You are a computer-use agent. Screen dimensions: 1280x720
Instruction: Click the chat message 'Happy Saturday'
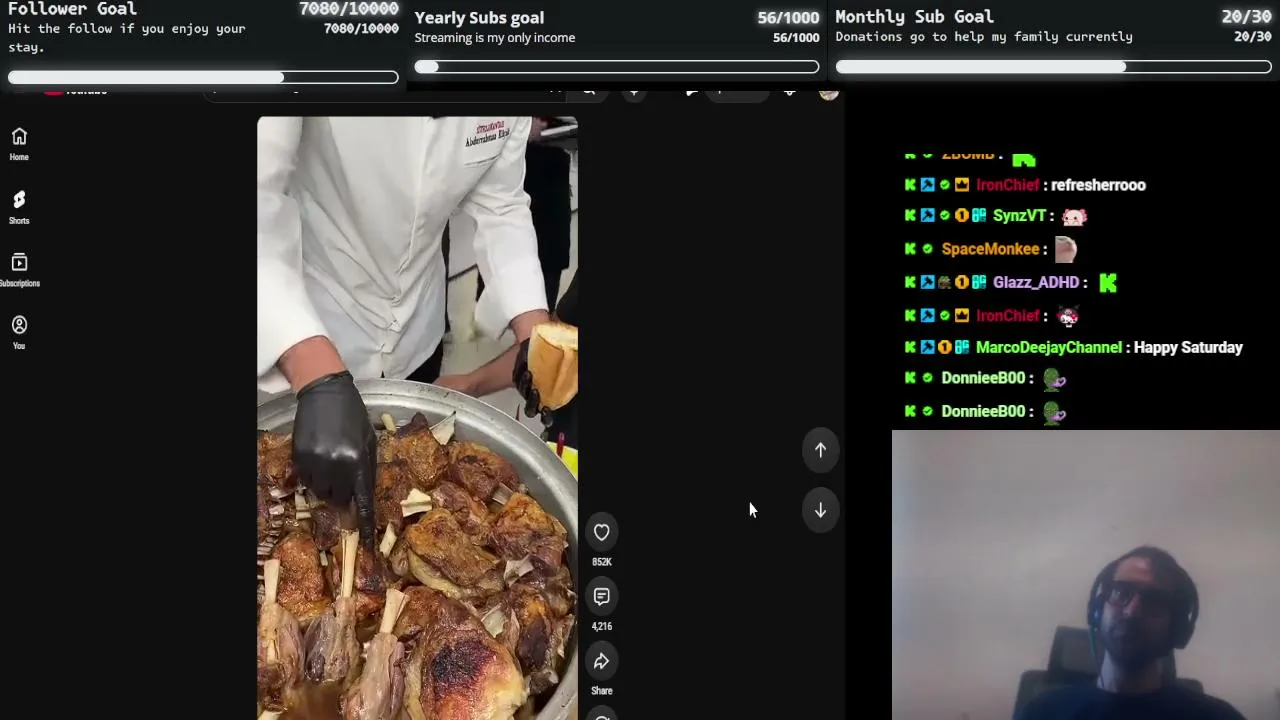click(x=1188, y=348)
